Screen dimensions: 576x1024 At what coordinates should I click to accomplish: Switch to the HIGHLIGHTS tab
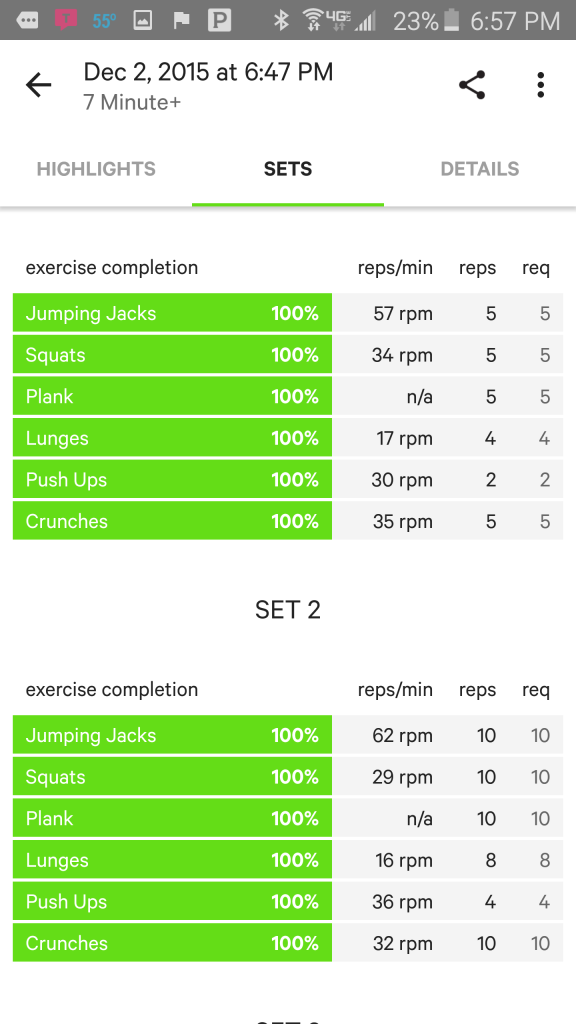pyautogui.click(x=96, y=169)
